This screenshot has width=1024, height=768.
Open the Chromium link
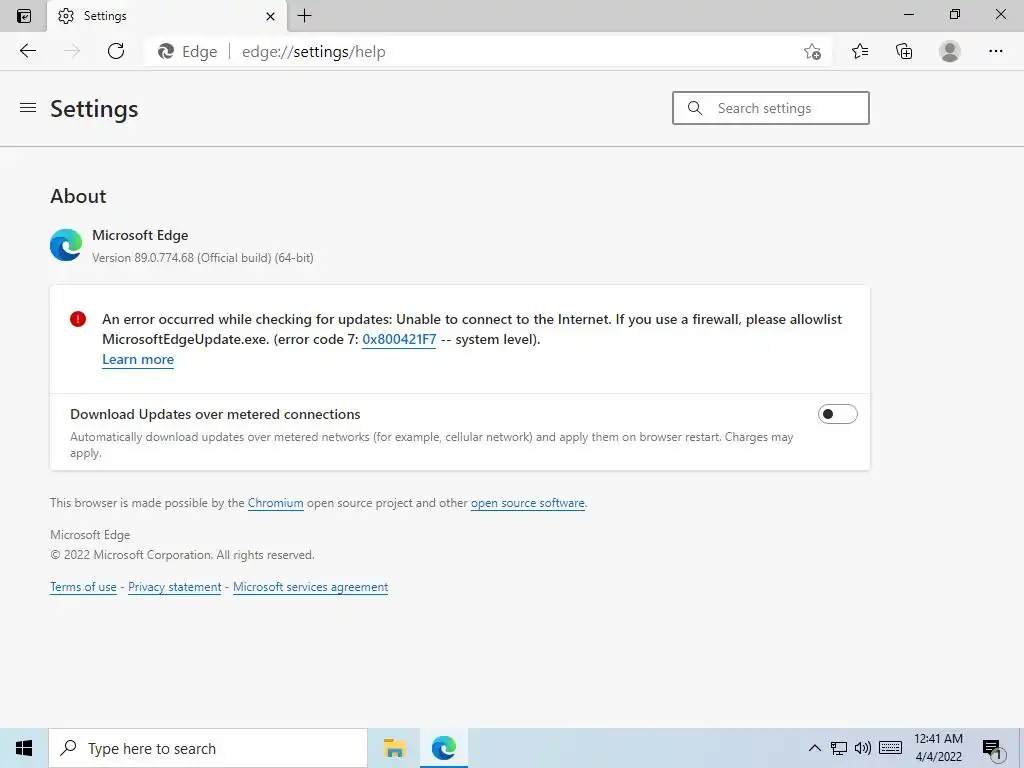point(276,503)
